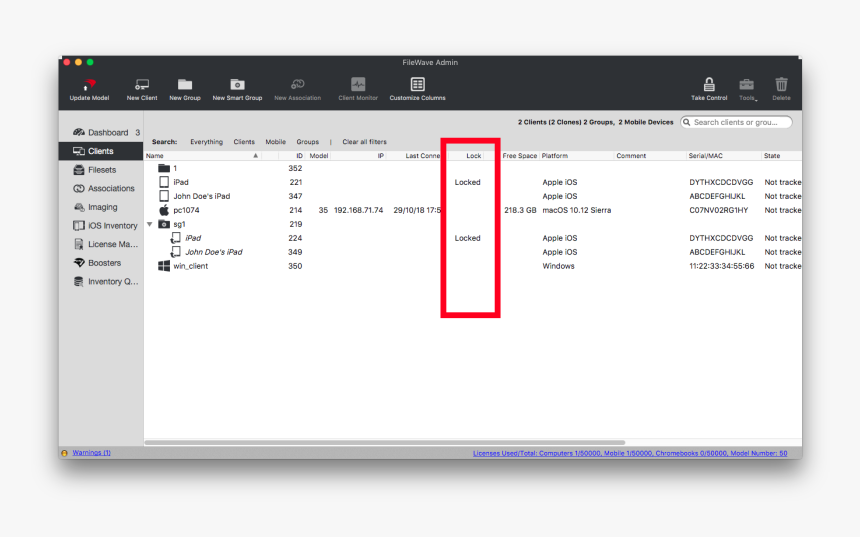Switch to the Dashboard view

tap(107, 132)
